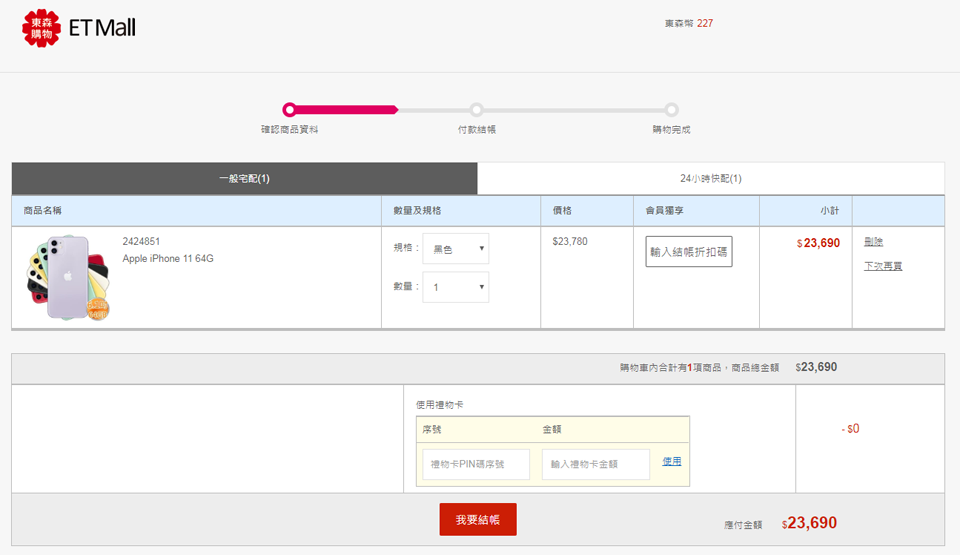Click the 輸入禮物卡金額 input field
Screen dimensions: 960x555
click(x=596, y=464)
